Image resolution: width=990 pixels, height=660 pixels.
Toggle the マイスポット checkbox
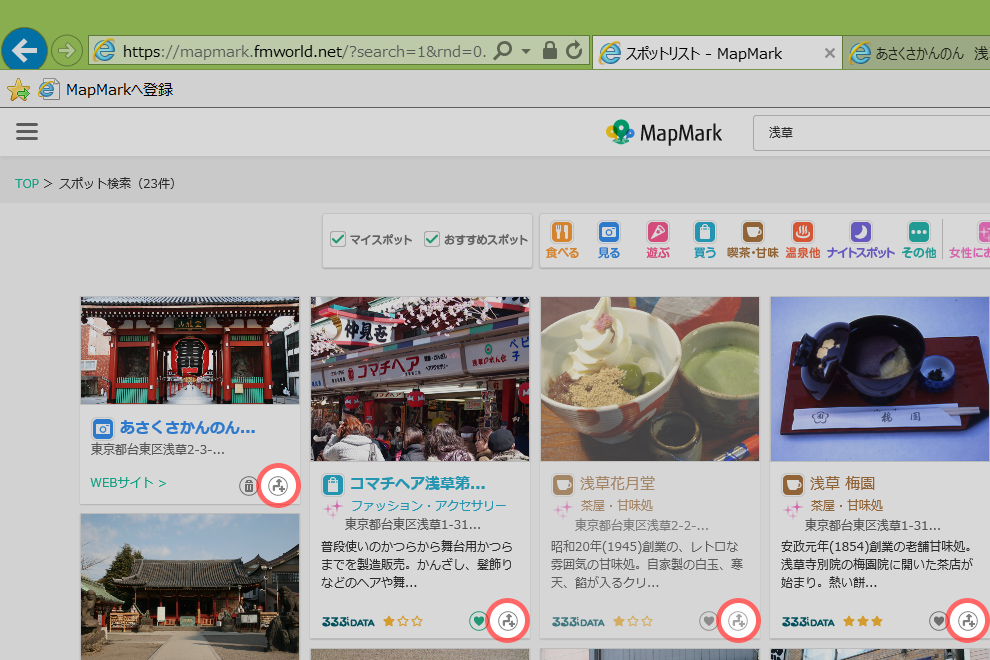pyautogui.click(x=338, y=240)
